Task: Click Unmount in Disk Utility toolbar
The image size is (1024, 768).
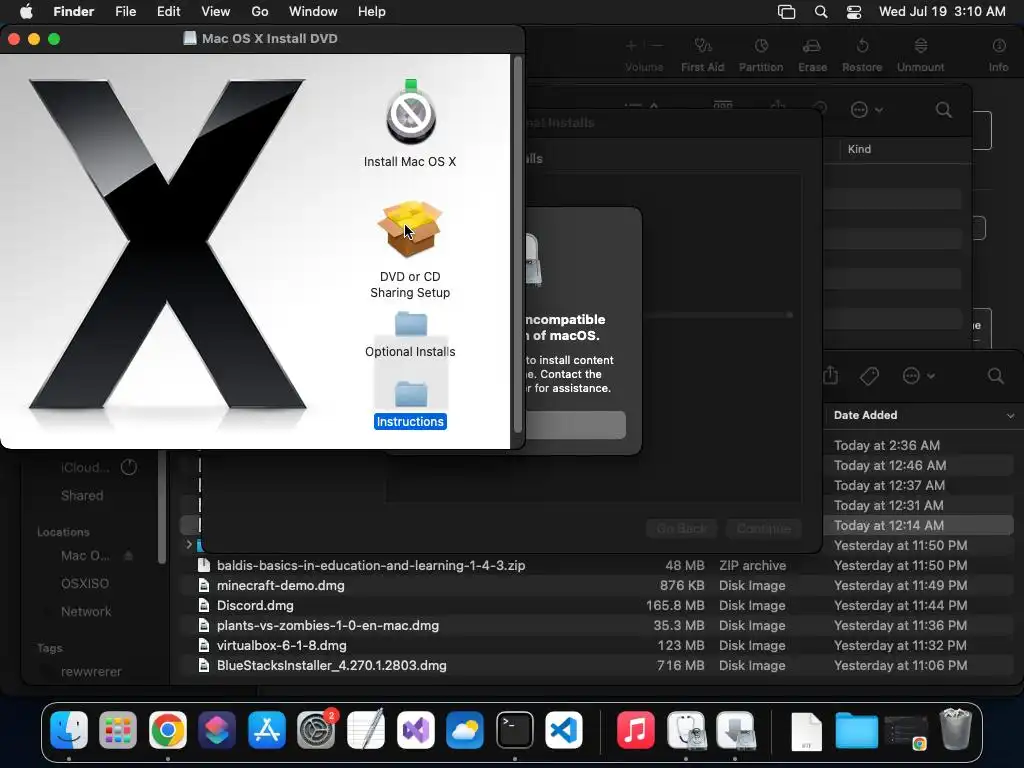Action: click(x=920, y=55)
